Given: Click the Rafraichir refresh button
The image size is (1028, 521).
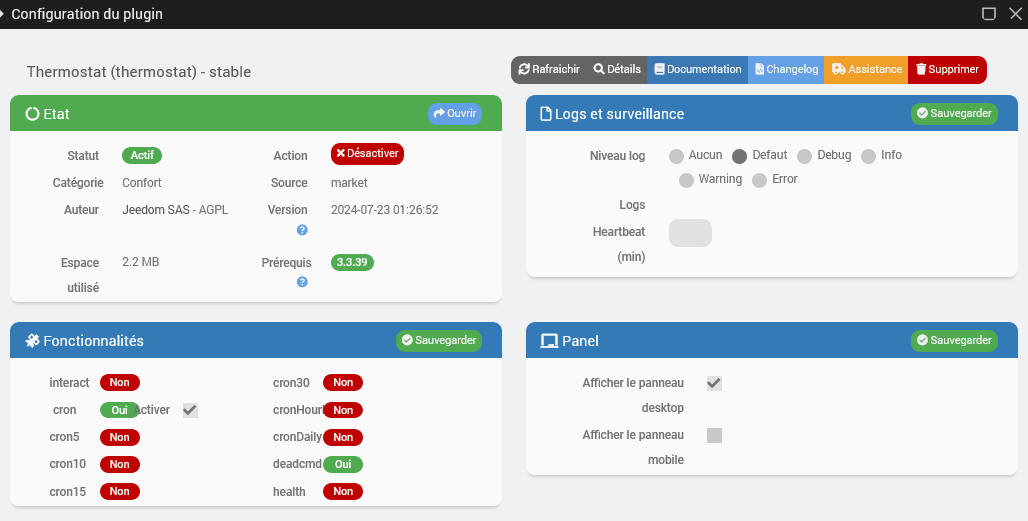Looking at the screenshot, I should [x=549, y=69].
